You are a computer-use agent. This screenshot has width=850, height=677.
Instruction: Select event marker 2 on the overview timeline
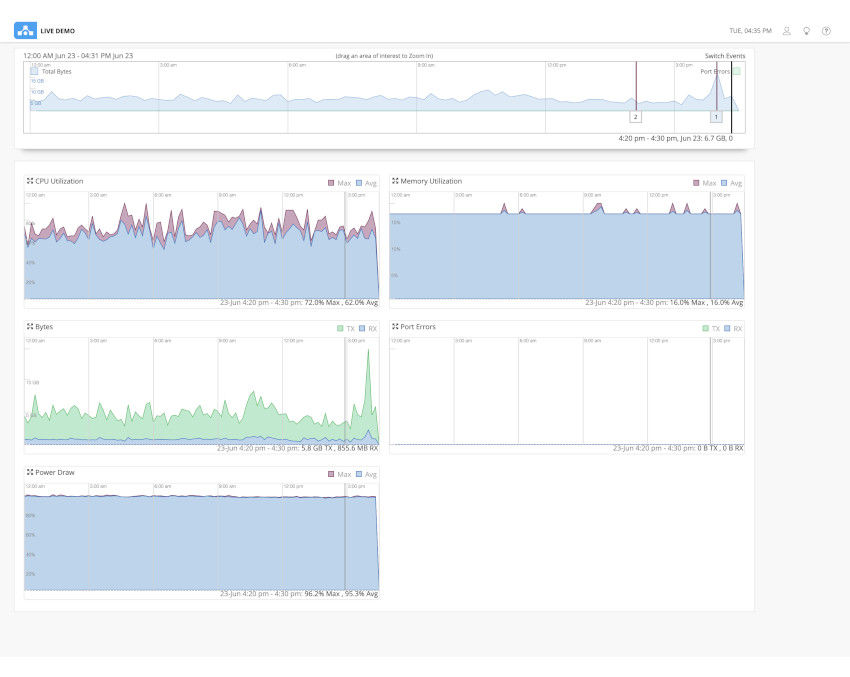click(635, 116)
